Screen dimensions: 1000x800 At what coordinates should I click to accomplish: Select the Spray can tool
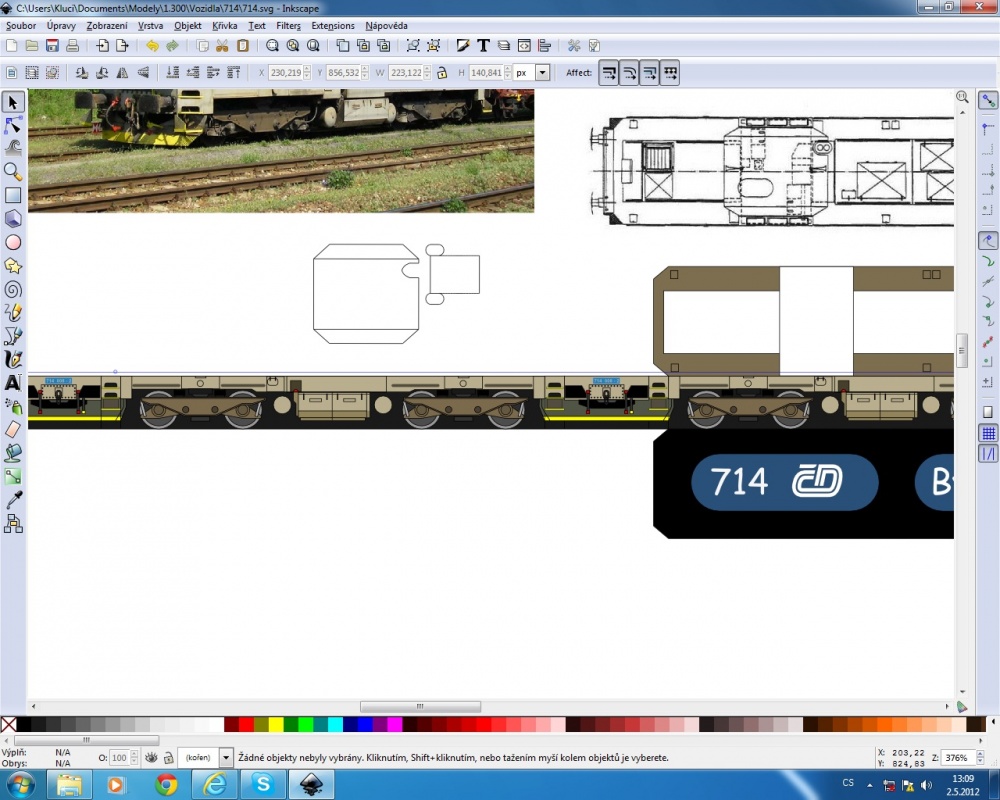(x=13, y=406)
